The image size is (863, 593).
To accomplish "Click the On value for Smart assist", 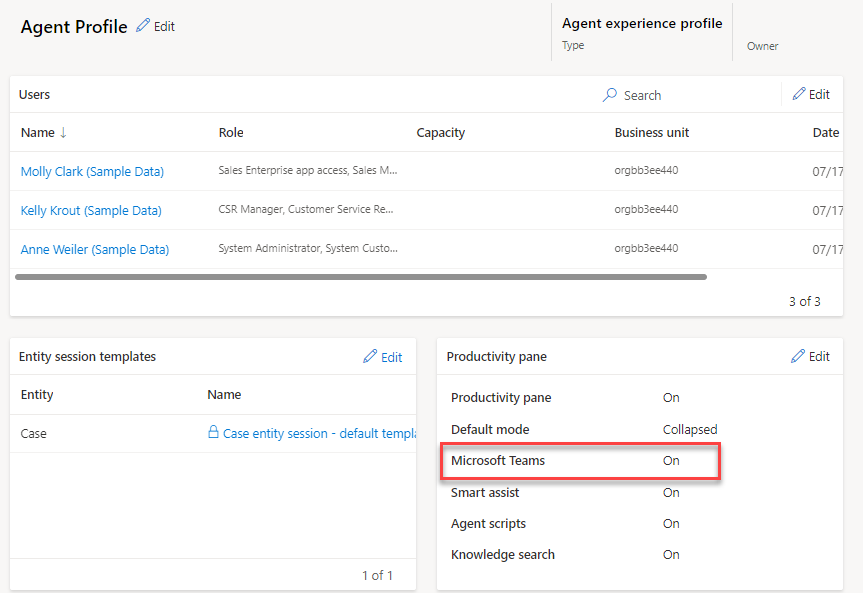I will (671, 493).
